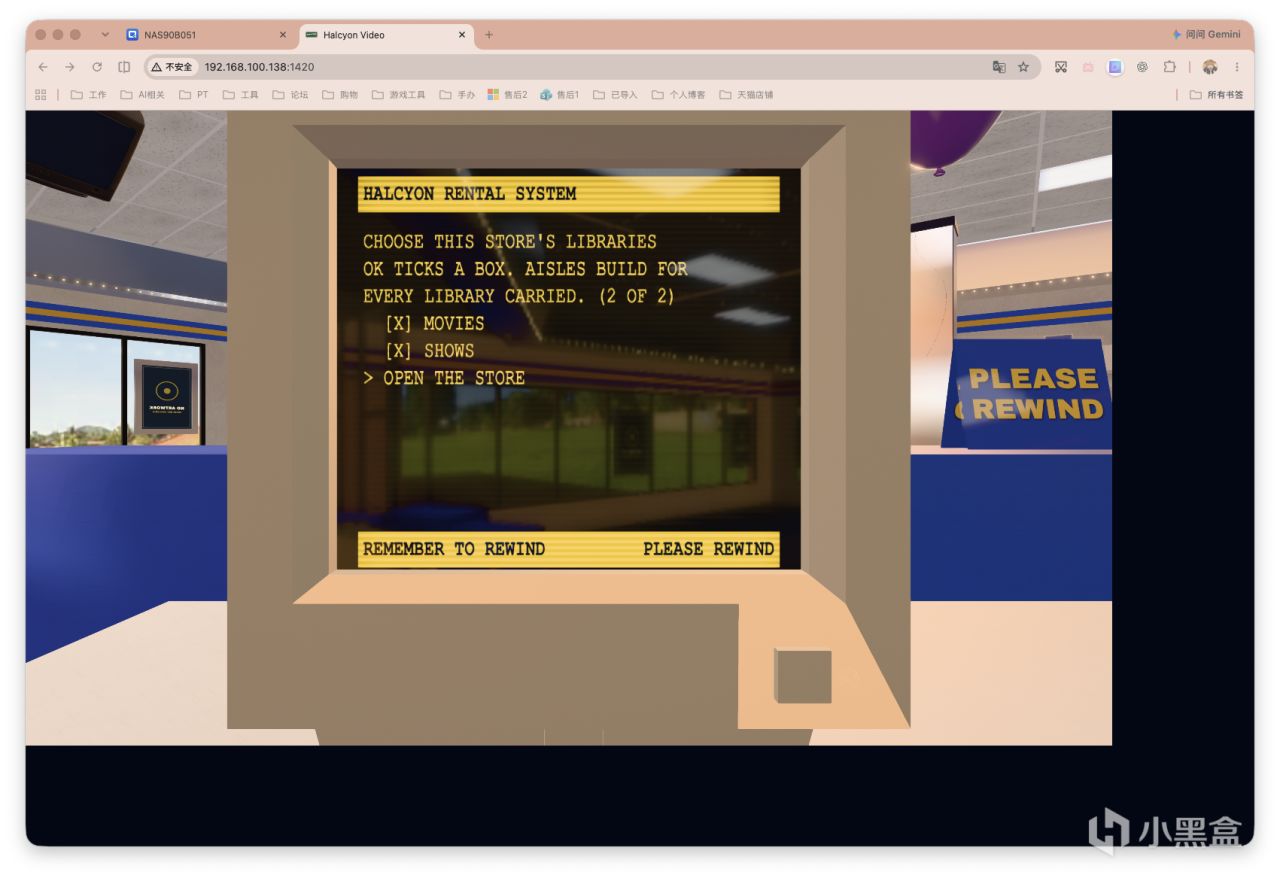Click the pink extension icon
The height and width of the screenshot is (878, 1280).
point(1088,67)
